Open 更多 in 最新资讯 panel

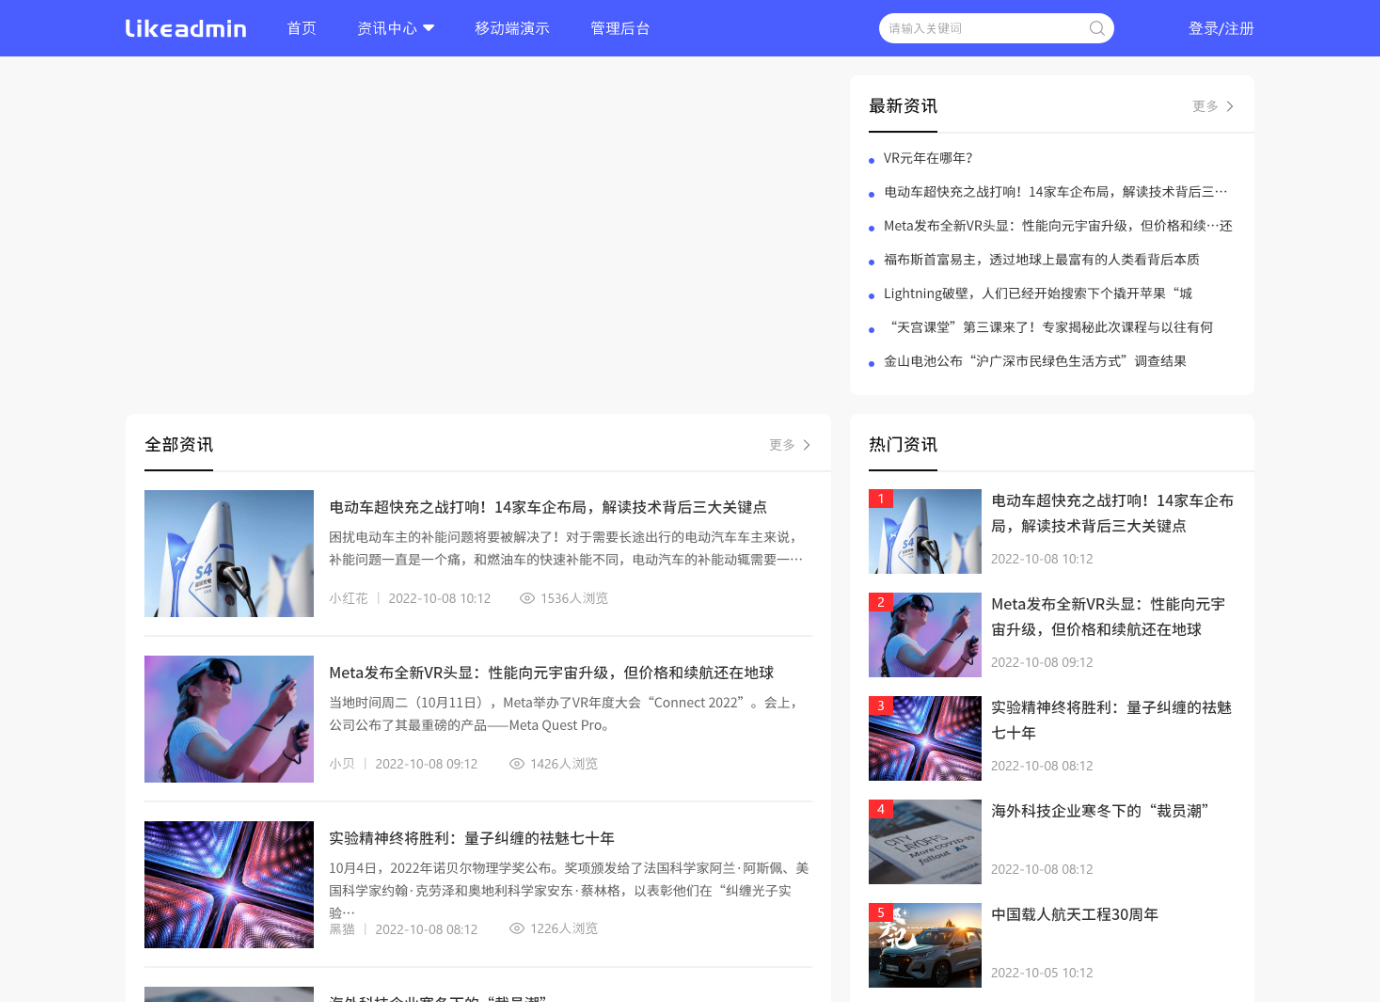click(x=1212, y=106)
